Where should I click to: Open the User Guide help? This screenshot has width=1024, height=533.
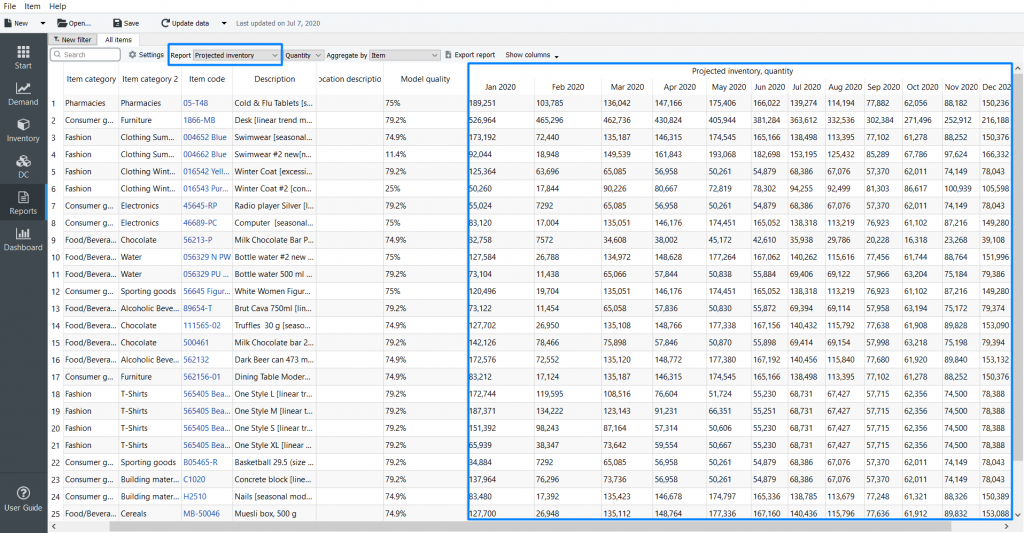(23, 498)
